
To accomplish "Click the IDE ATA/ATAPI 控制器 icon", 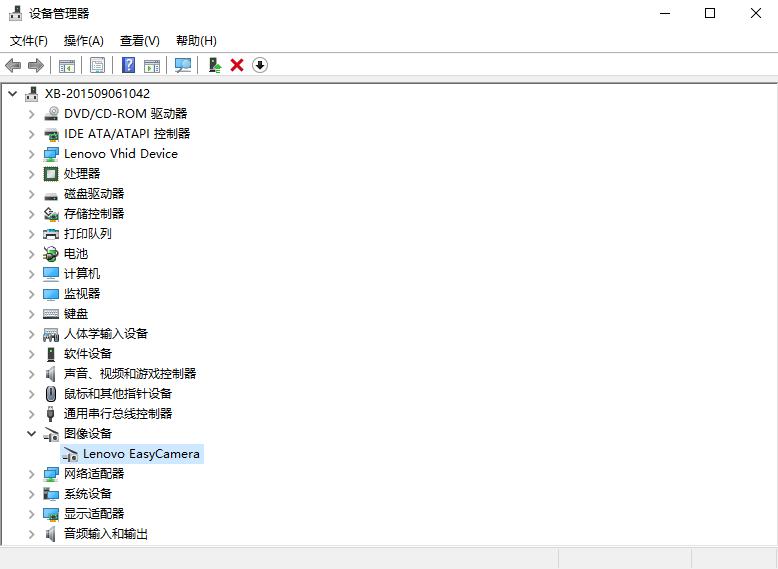I will tap(51, 134).
